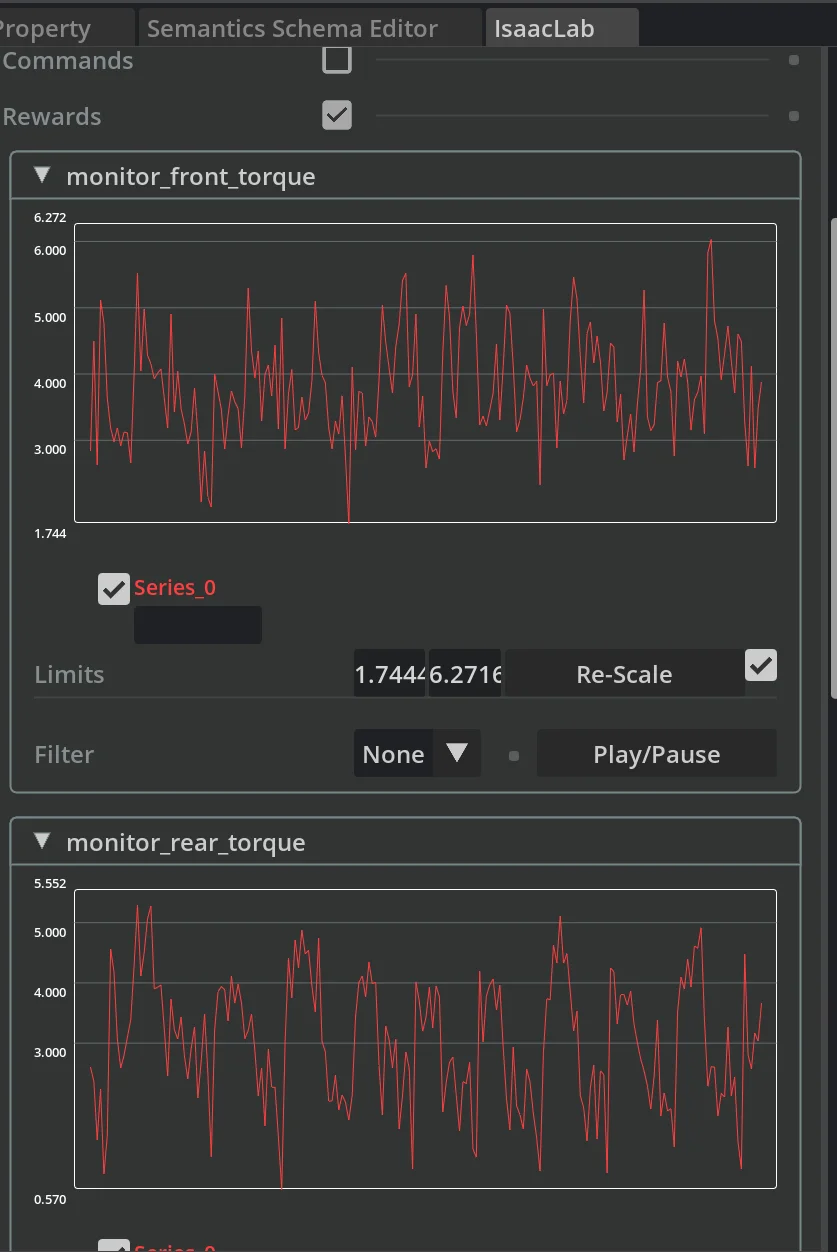Click the small square at Rewards row end
Image resolution: width=837 pixels, height=1252 pixels.
[x=794, y=116]
